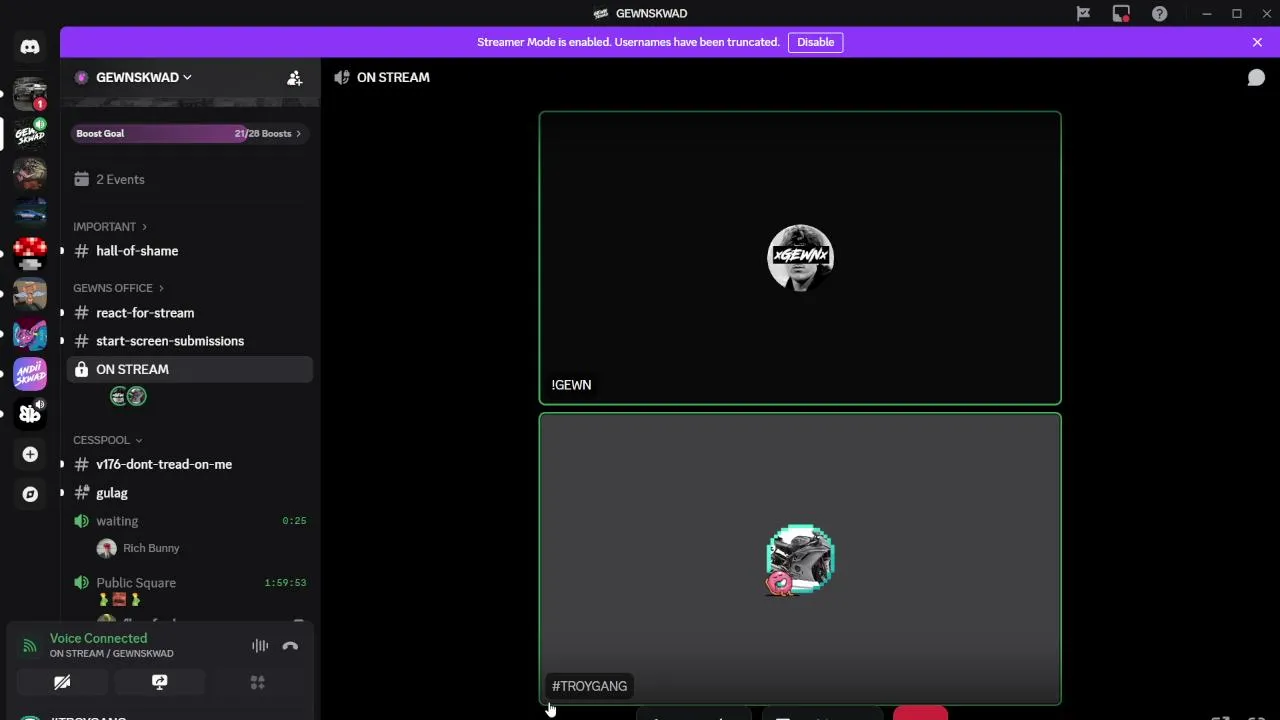
Task: Open the help question mark icon
Action: point(1159,13)
